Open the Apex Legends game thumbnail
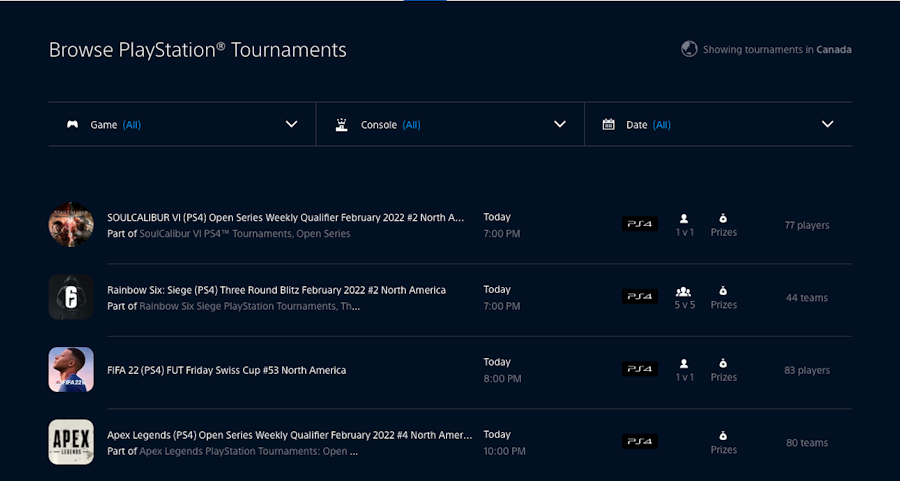The image size is (900, 481). click(x=71, y=442)
